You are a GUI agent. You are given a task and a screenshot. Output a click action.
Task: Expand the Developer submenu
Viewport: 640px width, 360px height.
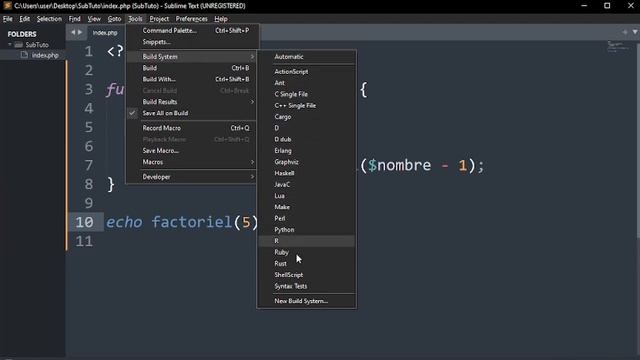coord(191,177)
